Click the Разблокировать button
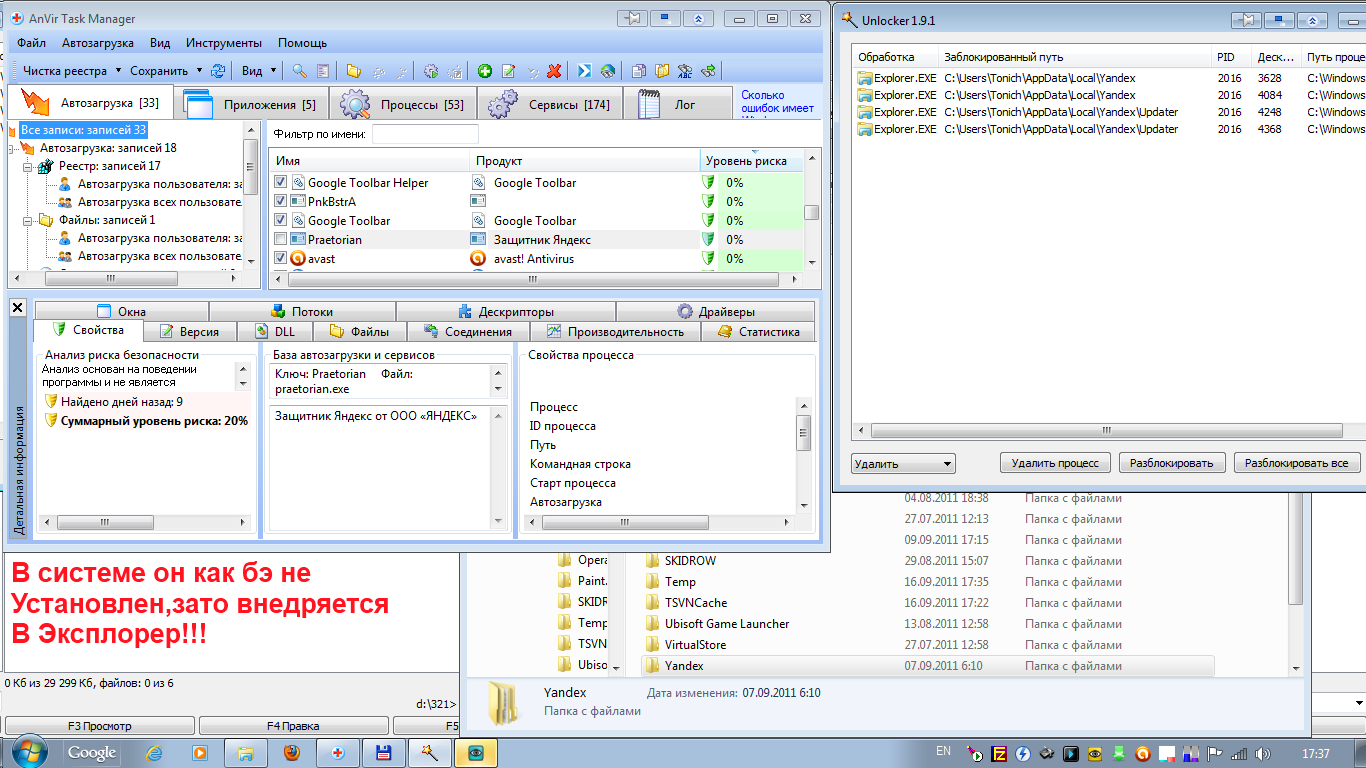Screen dimensions: 1366x768 (1172, 462)
